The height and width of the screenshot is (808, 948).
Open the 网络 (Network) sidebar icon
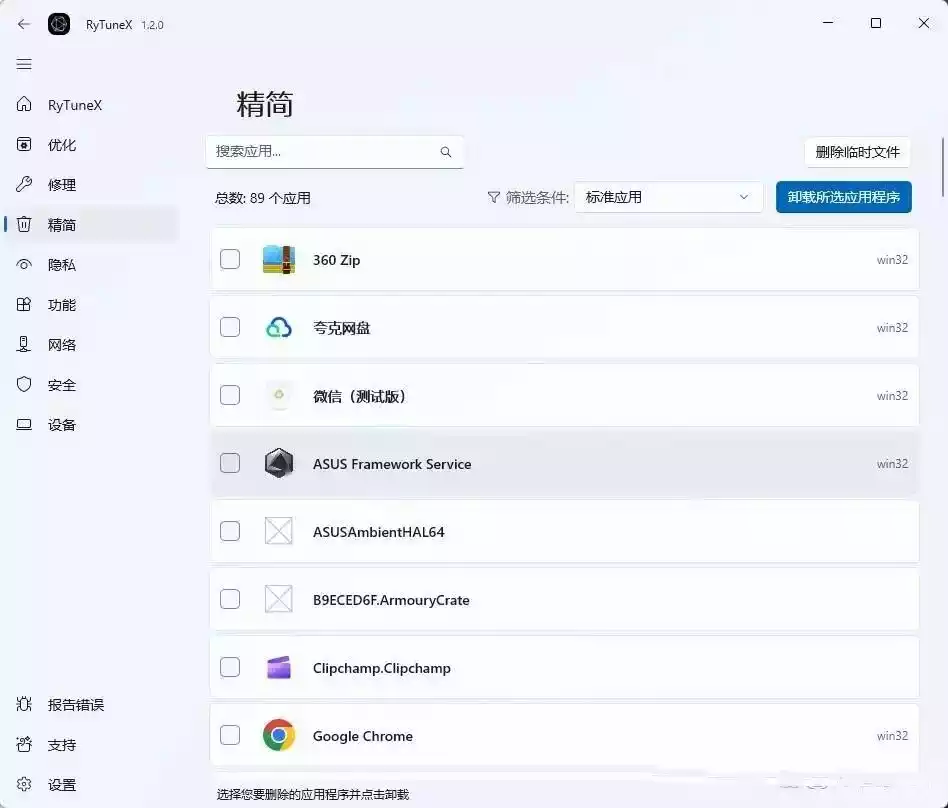(x=24, y=344)
